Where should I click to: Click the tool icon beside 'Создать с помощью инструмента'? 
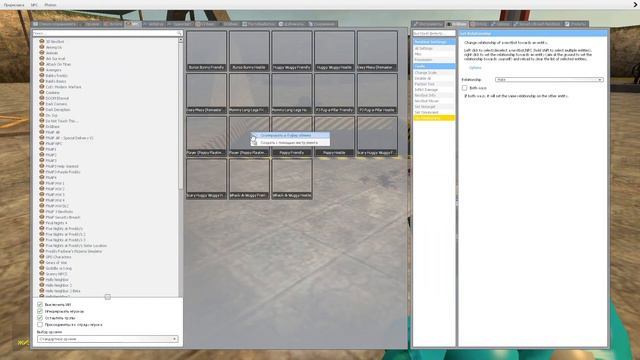[254, 142]
